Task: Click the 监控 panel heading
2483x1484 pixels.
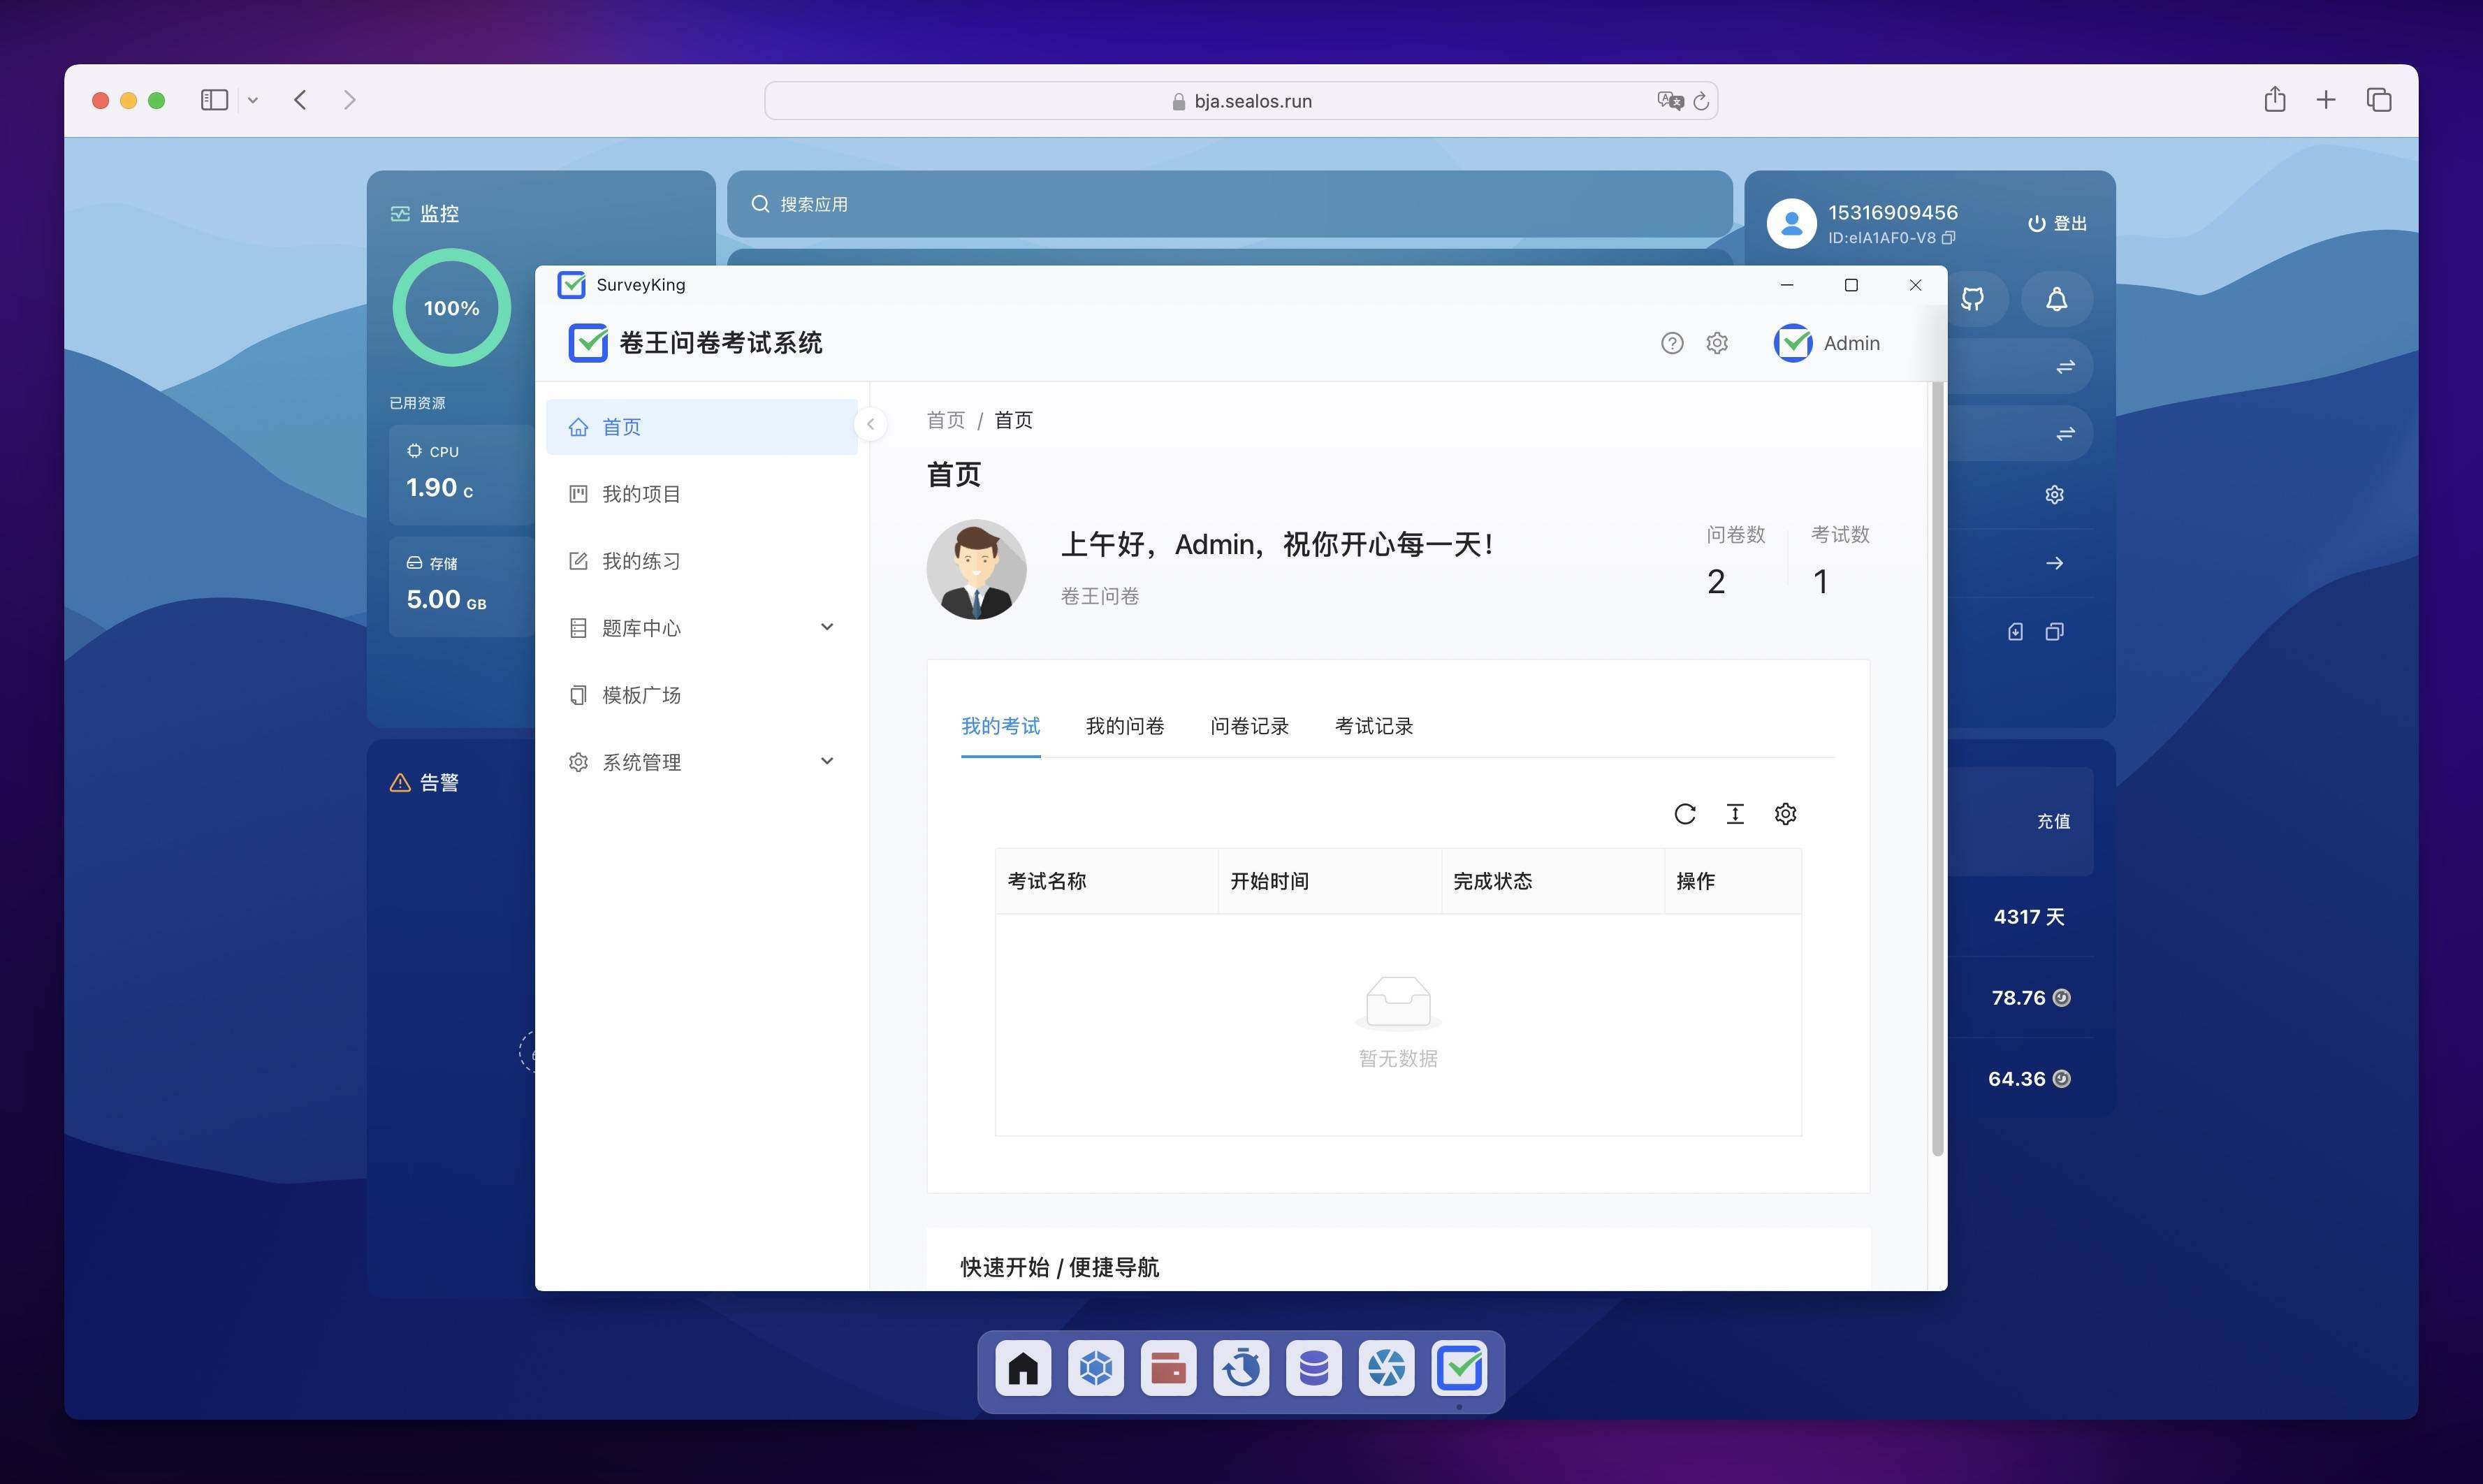Action: 424,213
